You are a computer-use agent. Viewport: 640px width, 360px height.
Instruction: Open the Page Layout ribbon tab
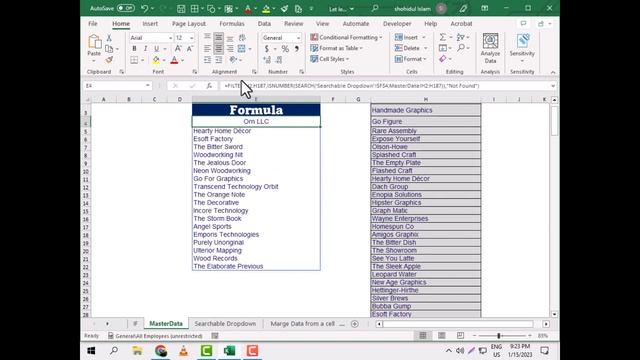coord(189,24)
